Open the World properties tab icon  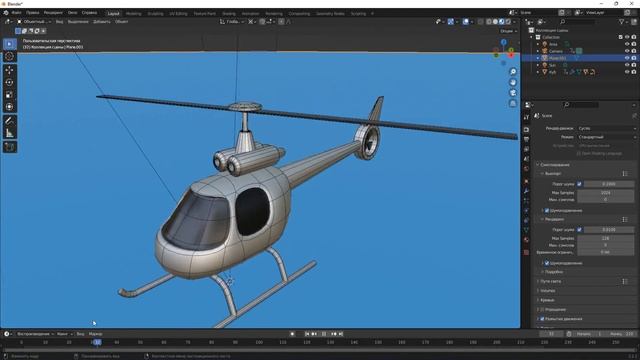pyautogui.click(x=526, y=169)
